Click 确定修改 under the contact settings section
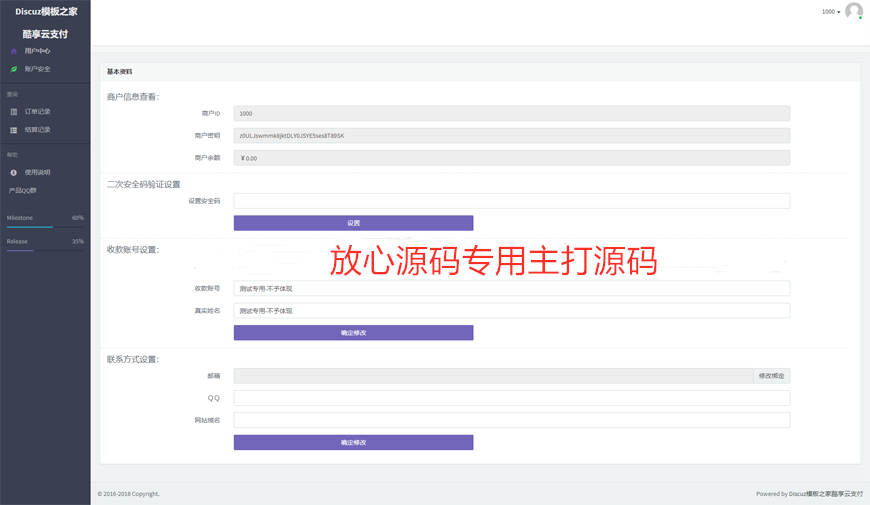This screenshot has height=505, width=870. [353, 442]
